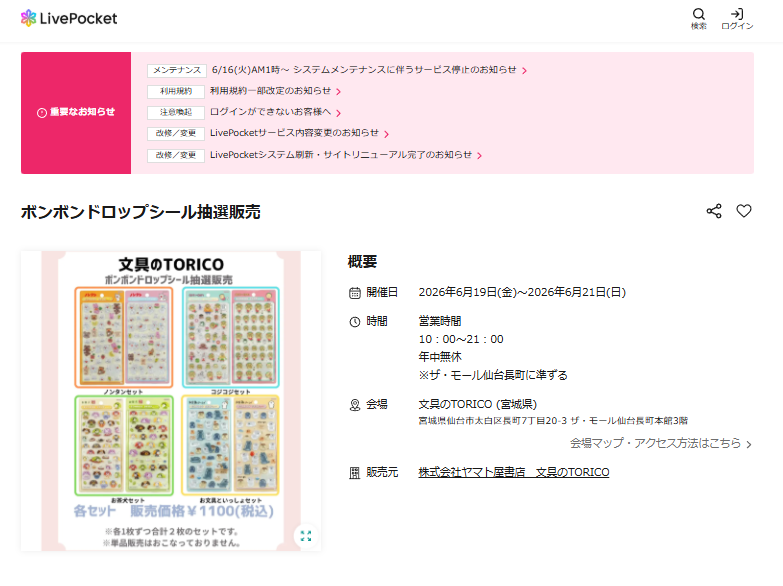Click the 改修/変更 tag beside サービス内容変更

pos(176,133)
